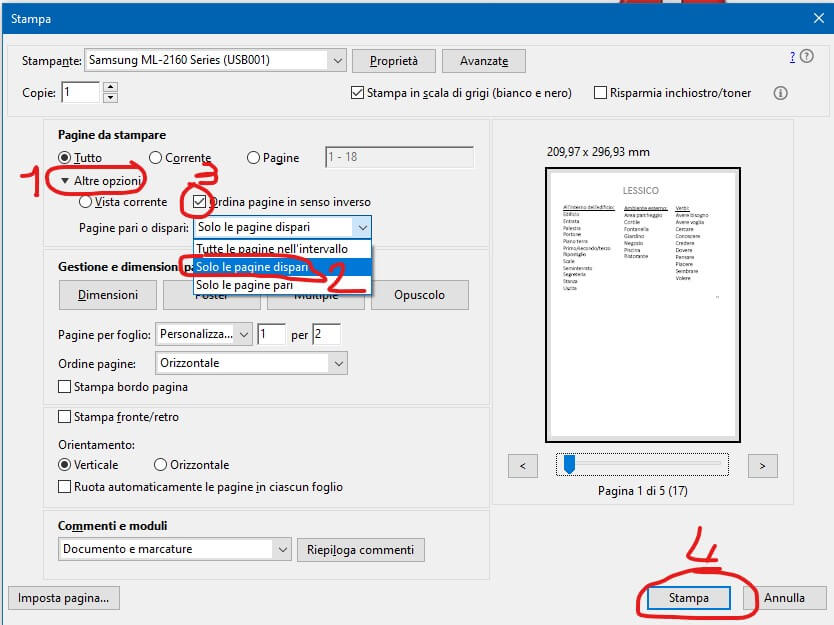Click the help question mark icon
The image size is (834, 625).
(x=792, y=58)
